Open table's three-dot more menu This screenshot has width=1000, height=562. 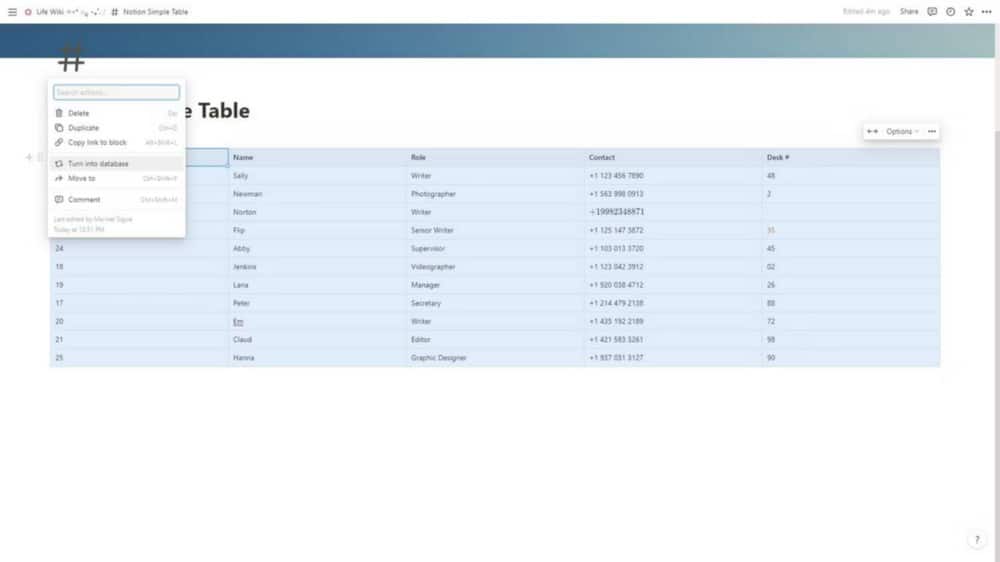[932, 131]
